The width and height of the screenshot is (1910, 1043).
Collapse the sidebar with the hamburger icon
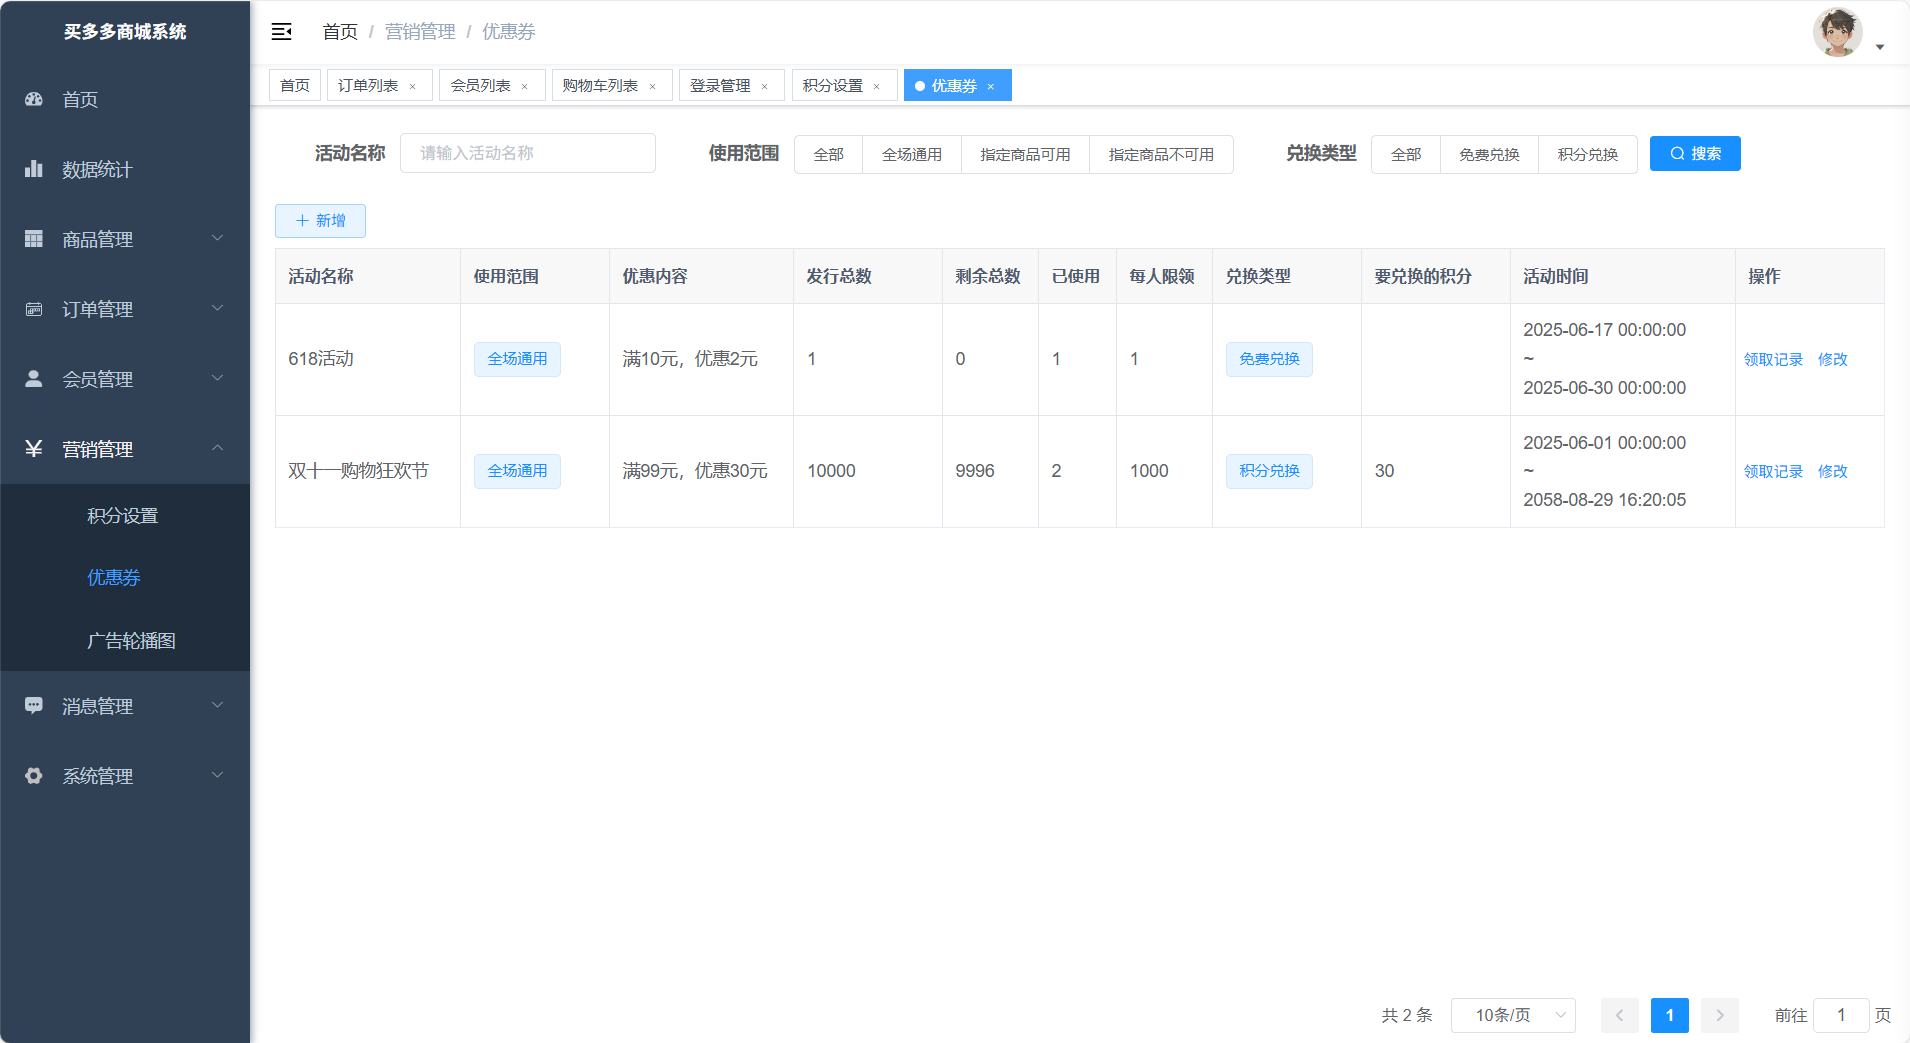281,32
